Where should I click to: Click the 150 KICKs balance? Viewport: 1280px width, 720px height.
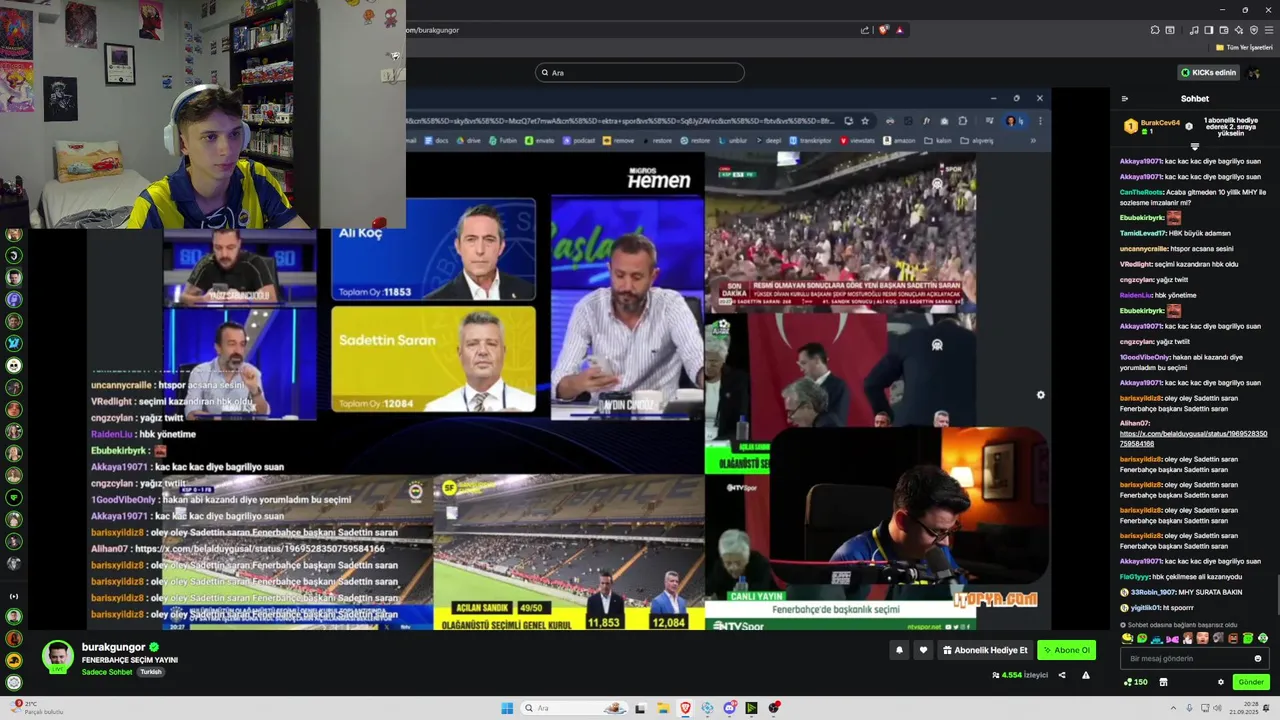click(1135, 682)
